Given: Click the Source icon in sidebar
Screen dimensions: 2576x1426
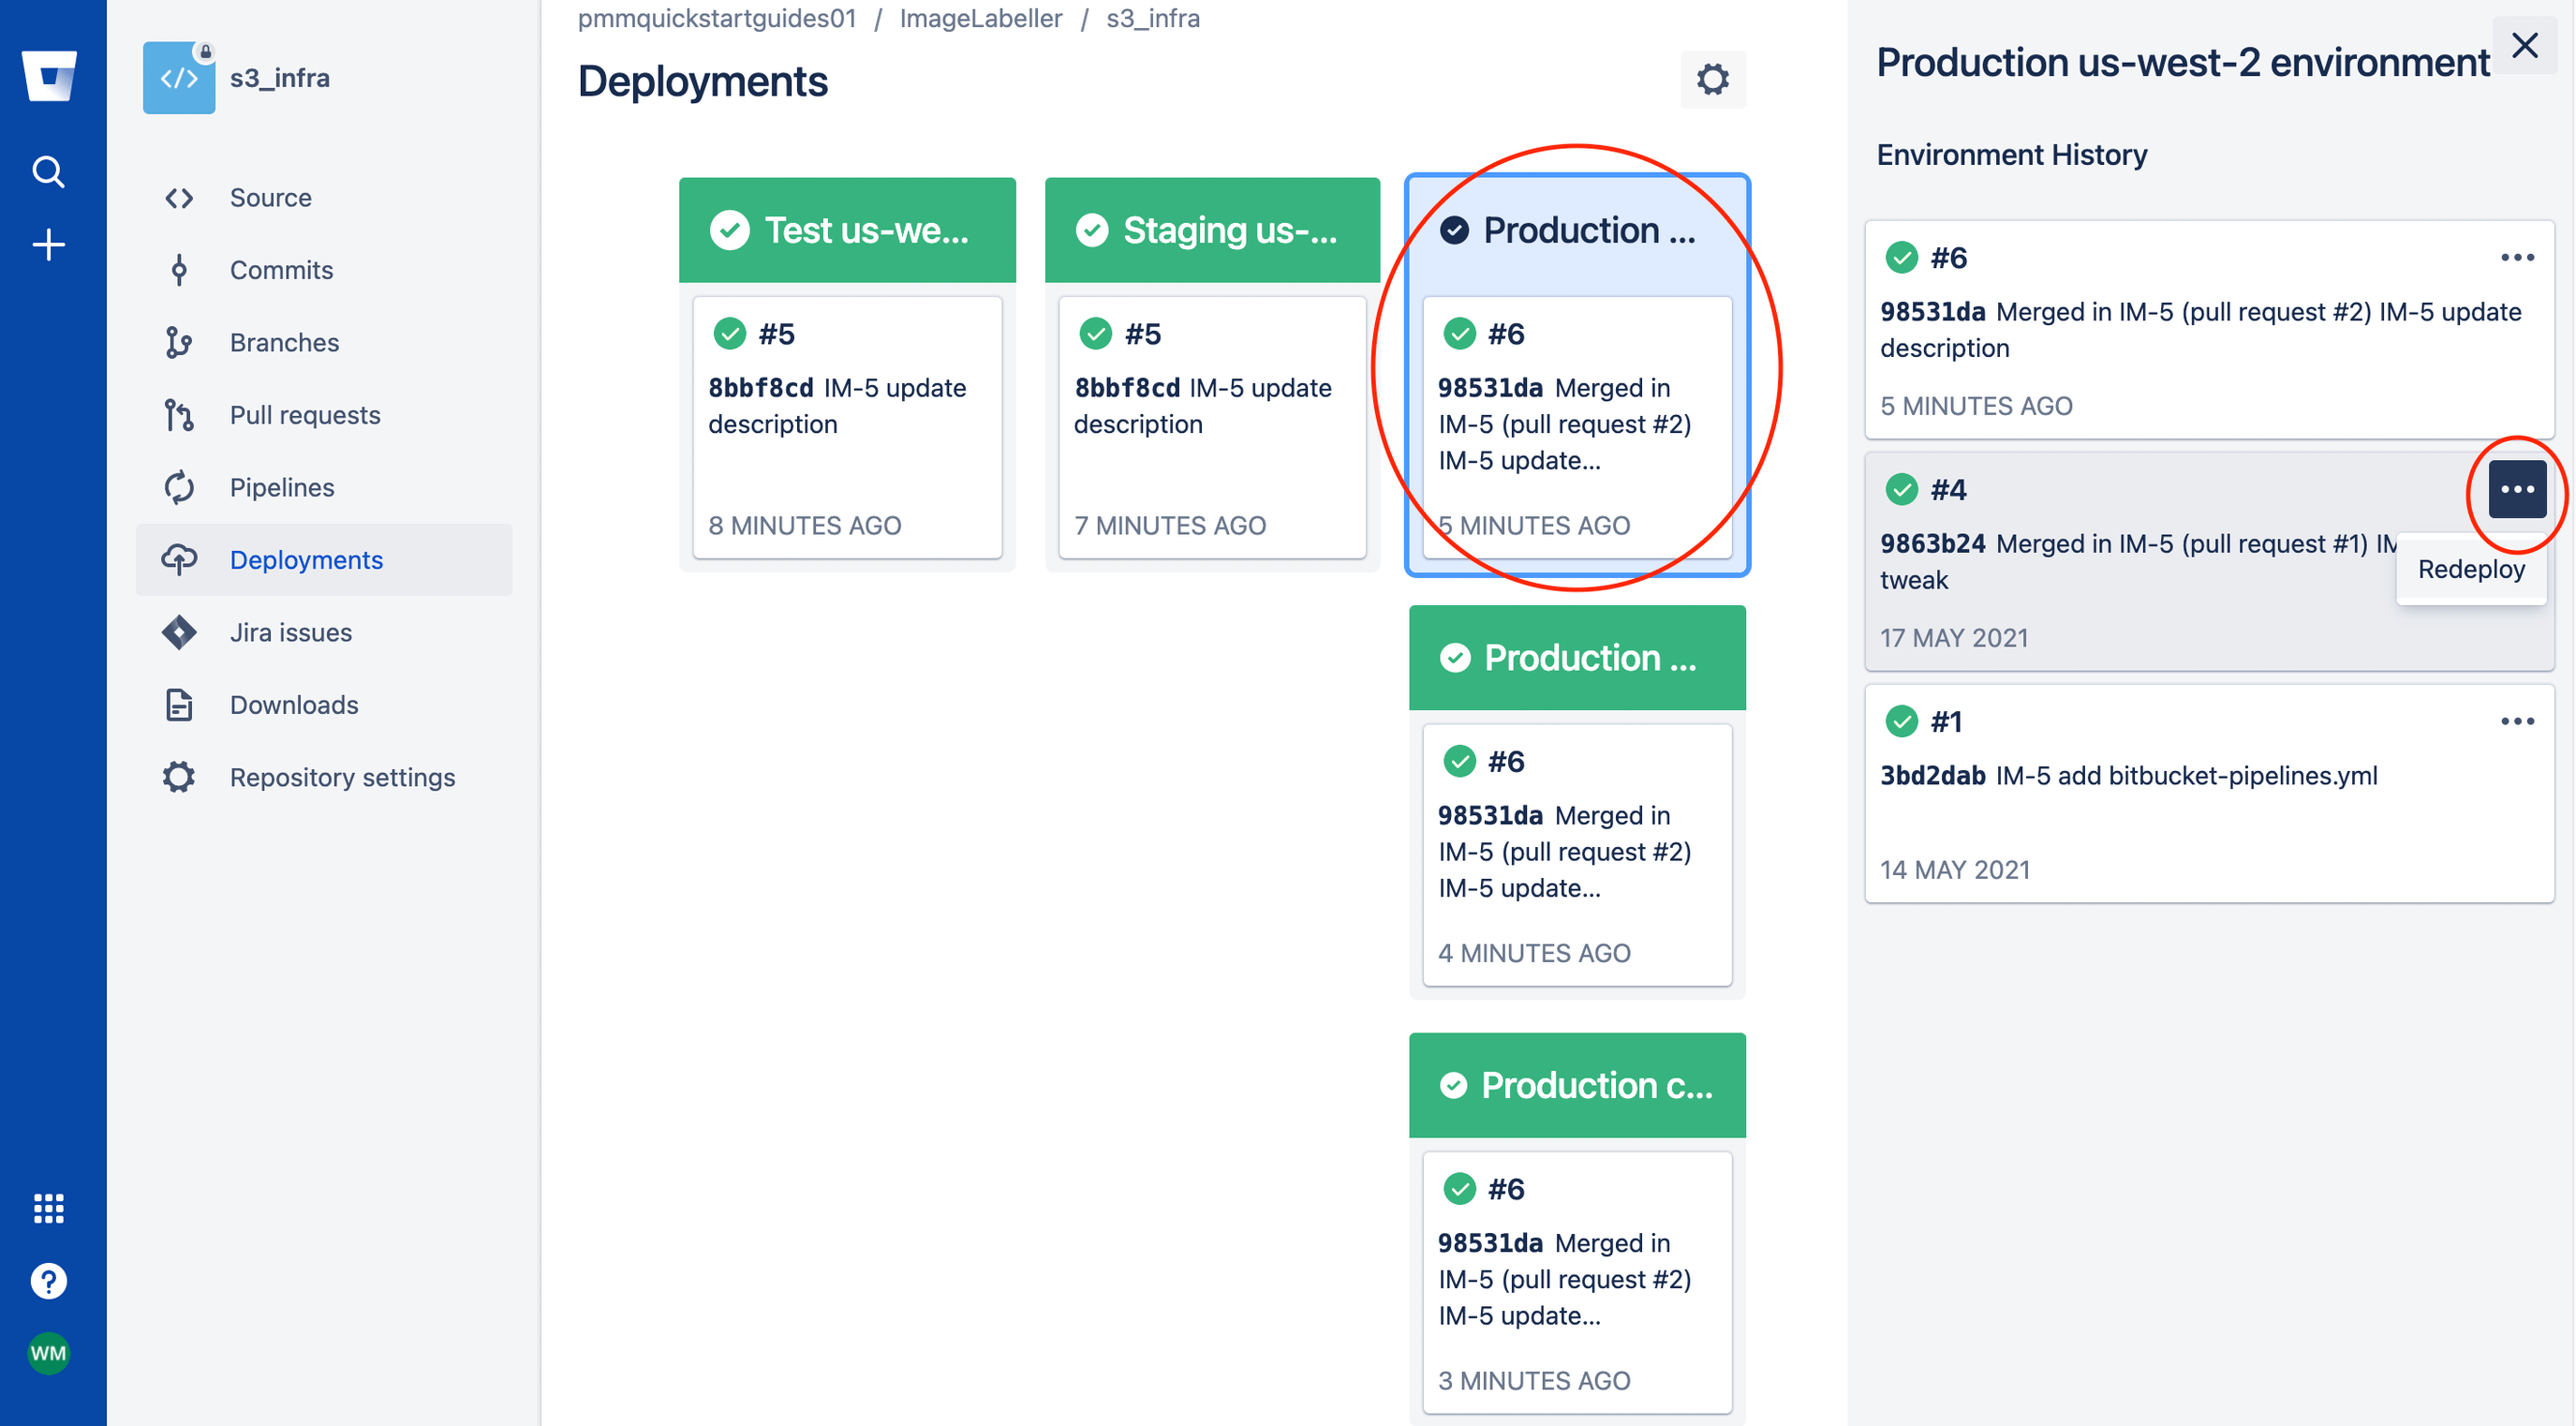Looking at the screenshot, I should coord(179,199).
